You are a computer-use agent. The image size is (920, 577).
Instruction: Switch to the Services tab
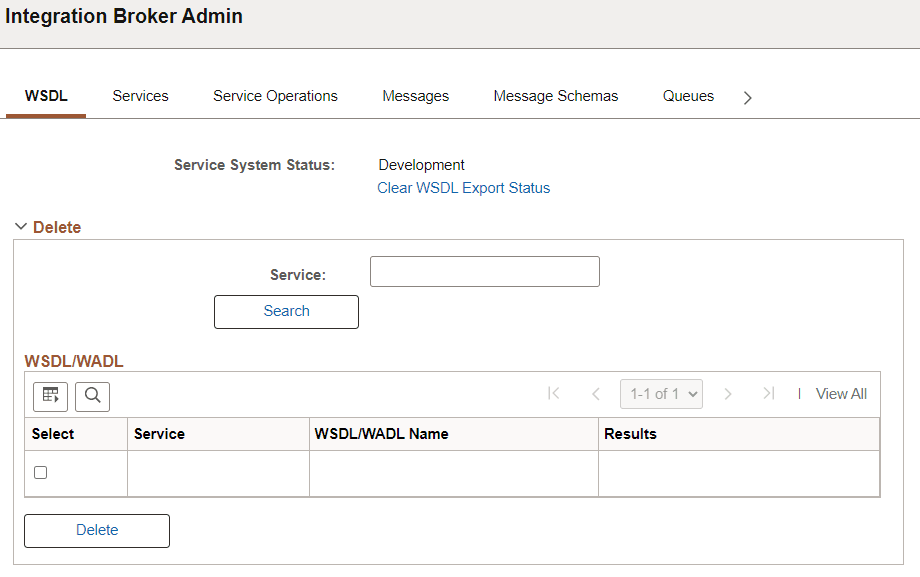point(140,96)
